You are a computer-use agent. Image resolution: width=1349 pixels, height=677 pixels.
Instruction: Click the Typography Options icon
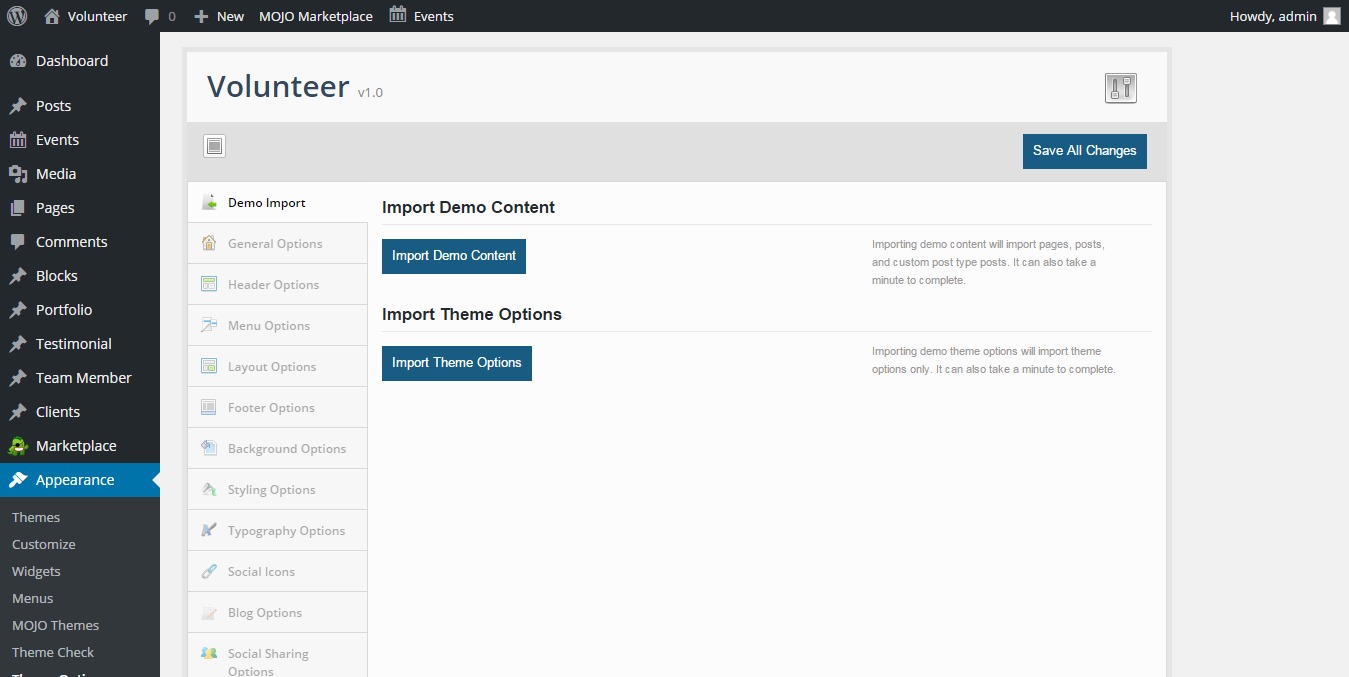click(x=209, y=530)
